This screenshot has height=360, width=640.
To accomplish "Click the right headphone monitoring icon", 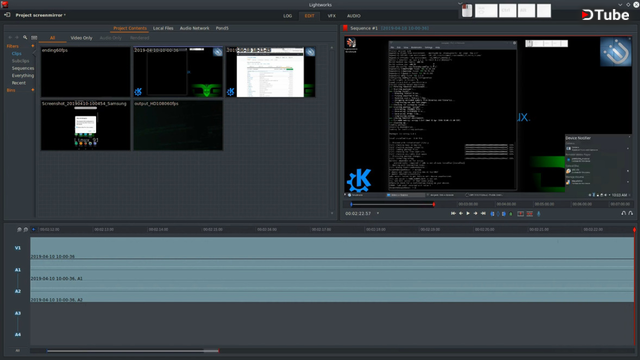I will 631,213.
